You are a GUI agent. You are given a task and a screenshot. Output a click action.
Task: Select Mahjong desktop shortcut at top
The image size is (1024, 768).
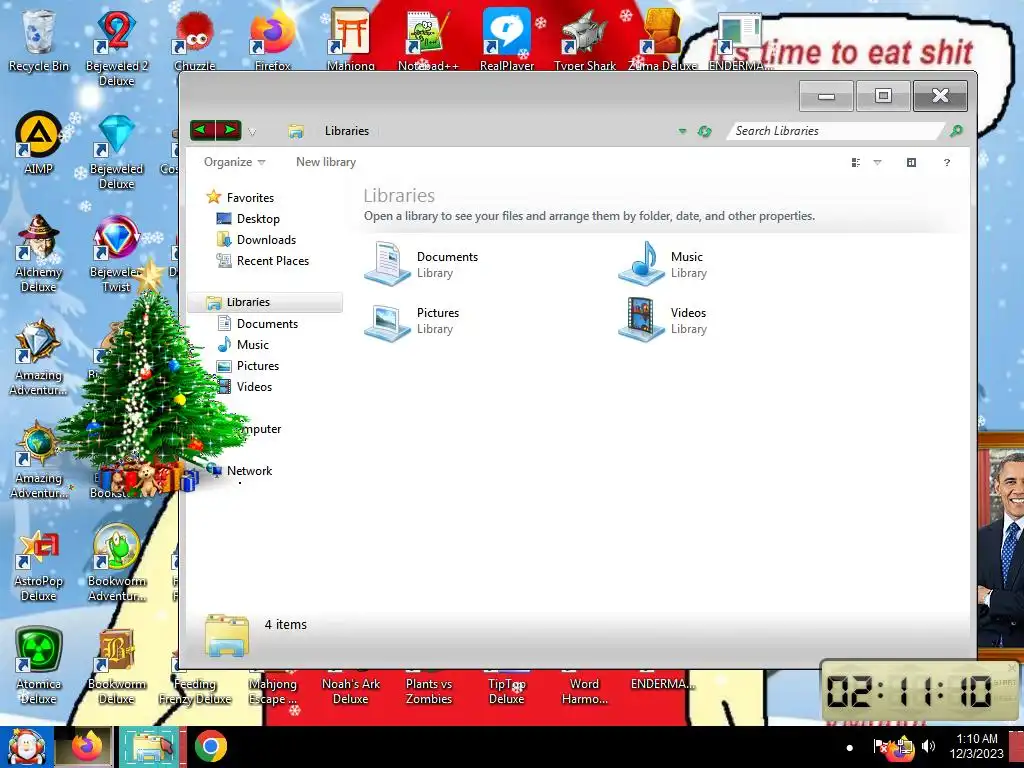(x=351, y=40)
